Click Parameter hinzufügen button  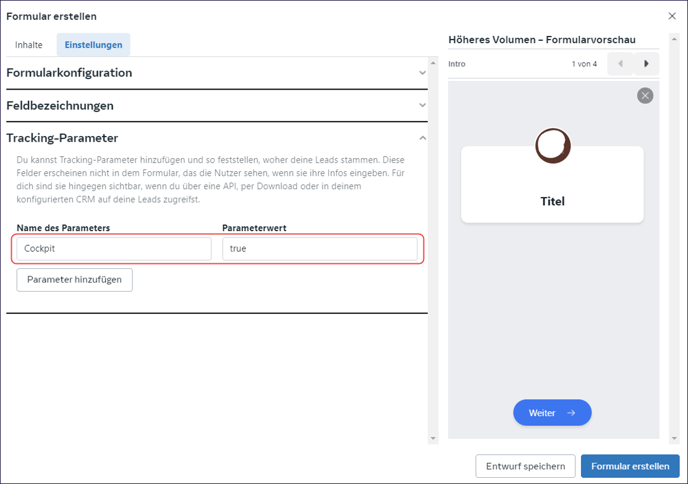(75, 280)
